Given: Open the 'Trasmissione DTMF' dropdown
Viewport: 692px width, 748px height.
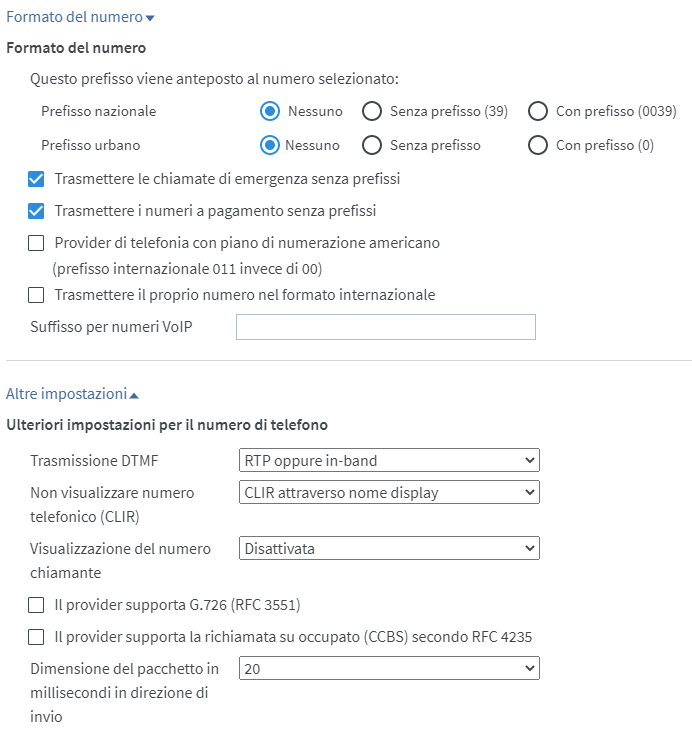Looking at the screenshot, I should click(389, 460).
